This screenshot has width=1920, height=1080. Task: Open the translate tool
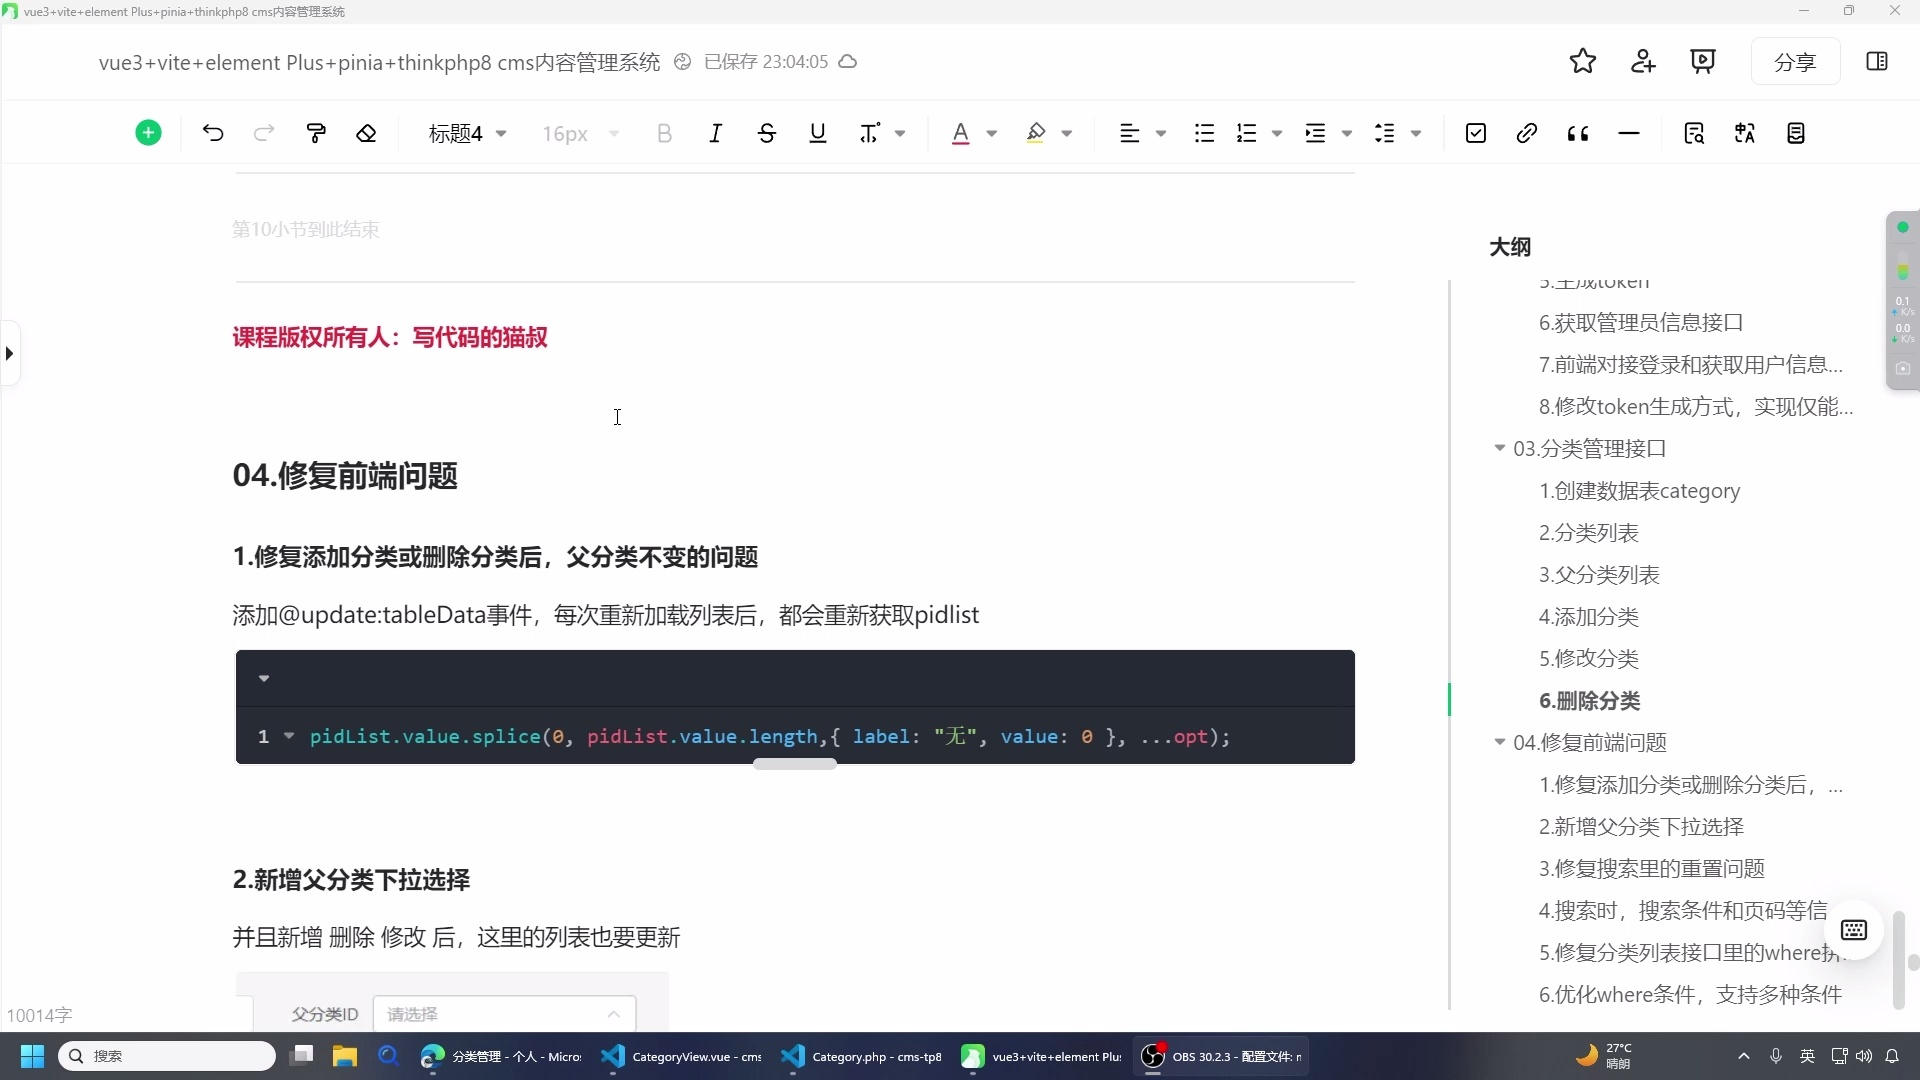coord(1745,133)
